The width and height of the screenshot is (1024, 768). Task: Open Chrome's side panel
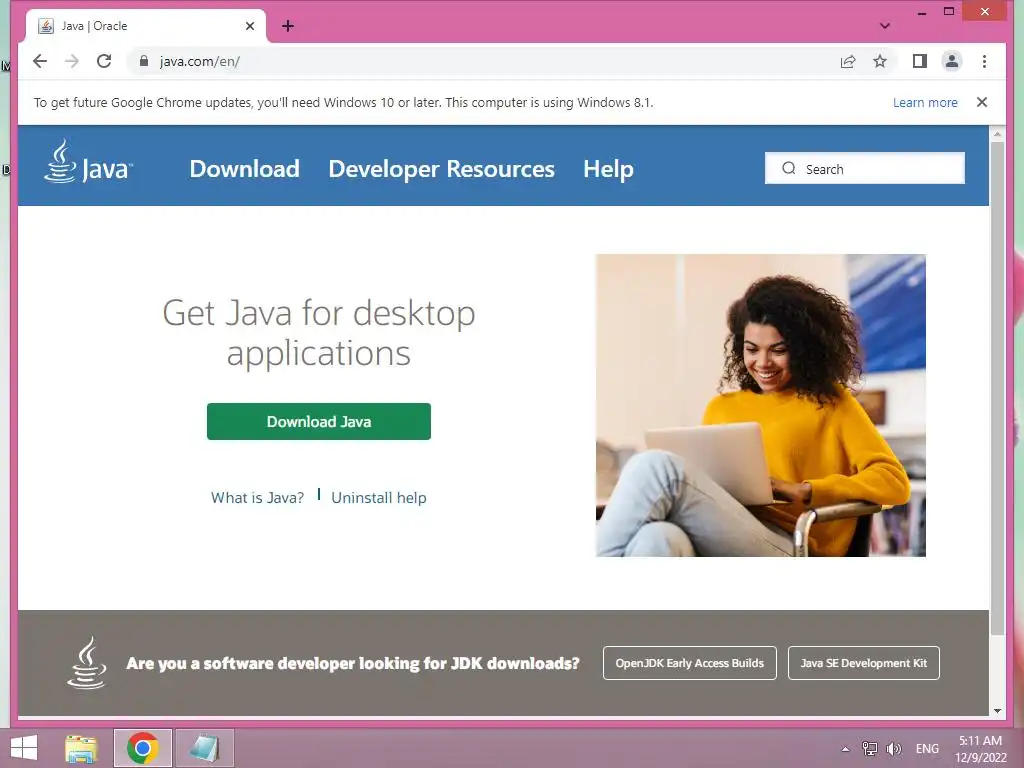tap(920, 61)
